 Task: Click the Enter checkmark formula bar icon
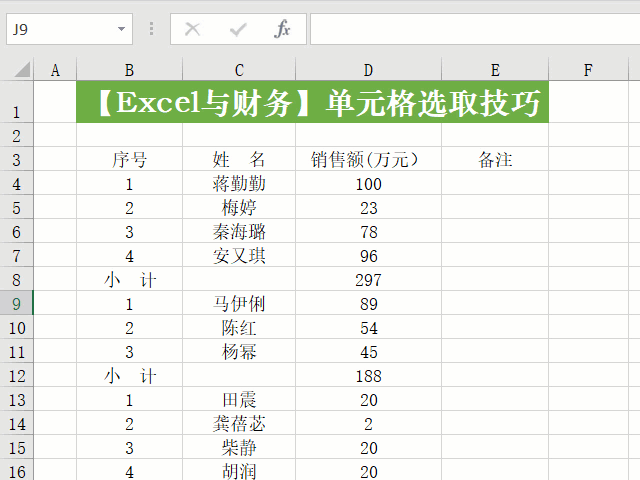click(238, 29)
